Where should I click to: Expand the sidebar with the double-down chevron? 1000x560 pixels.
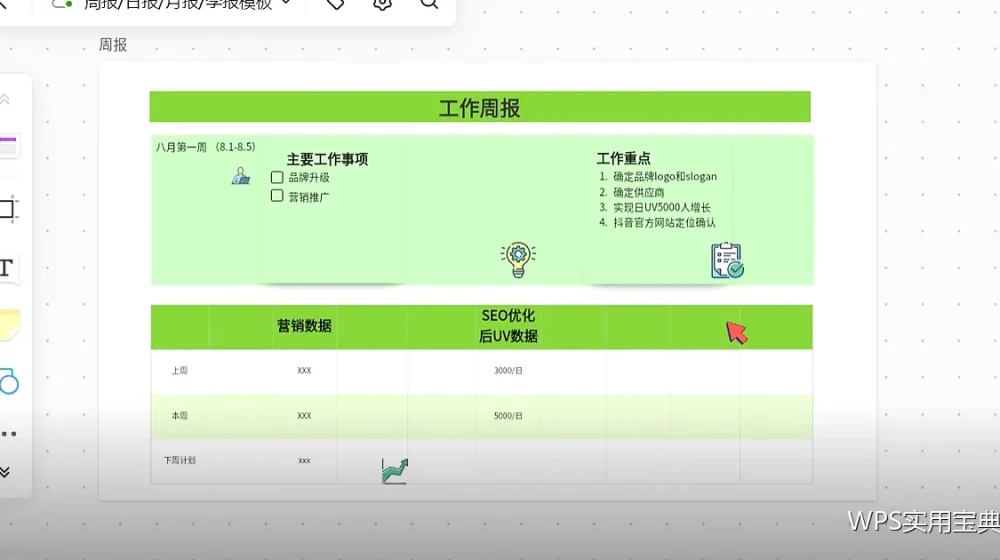(x=4, y=472)
